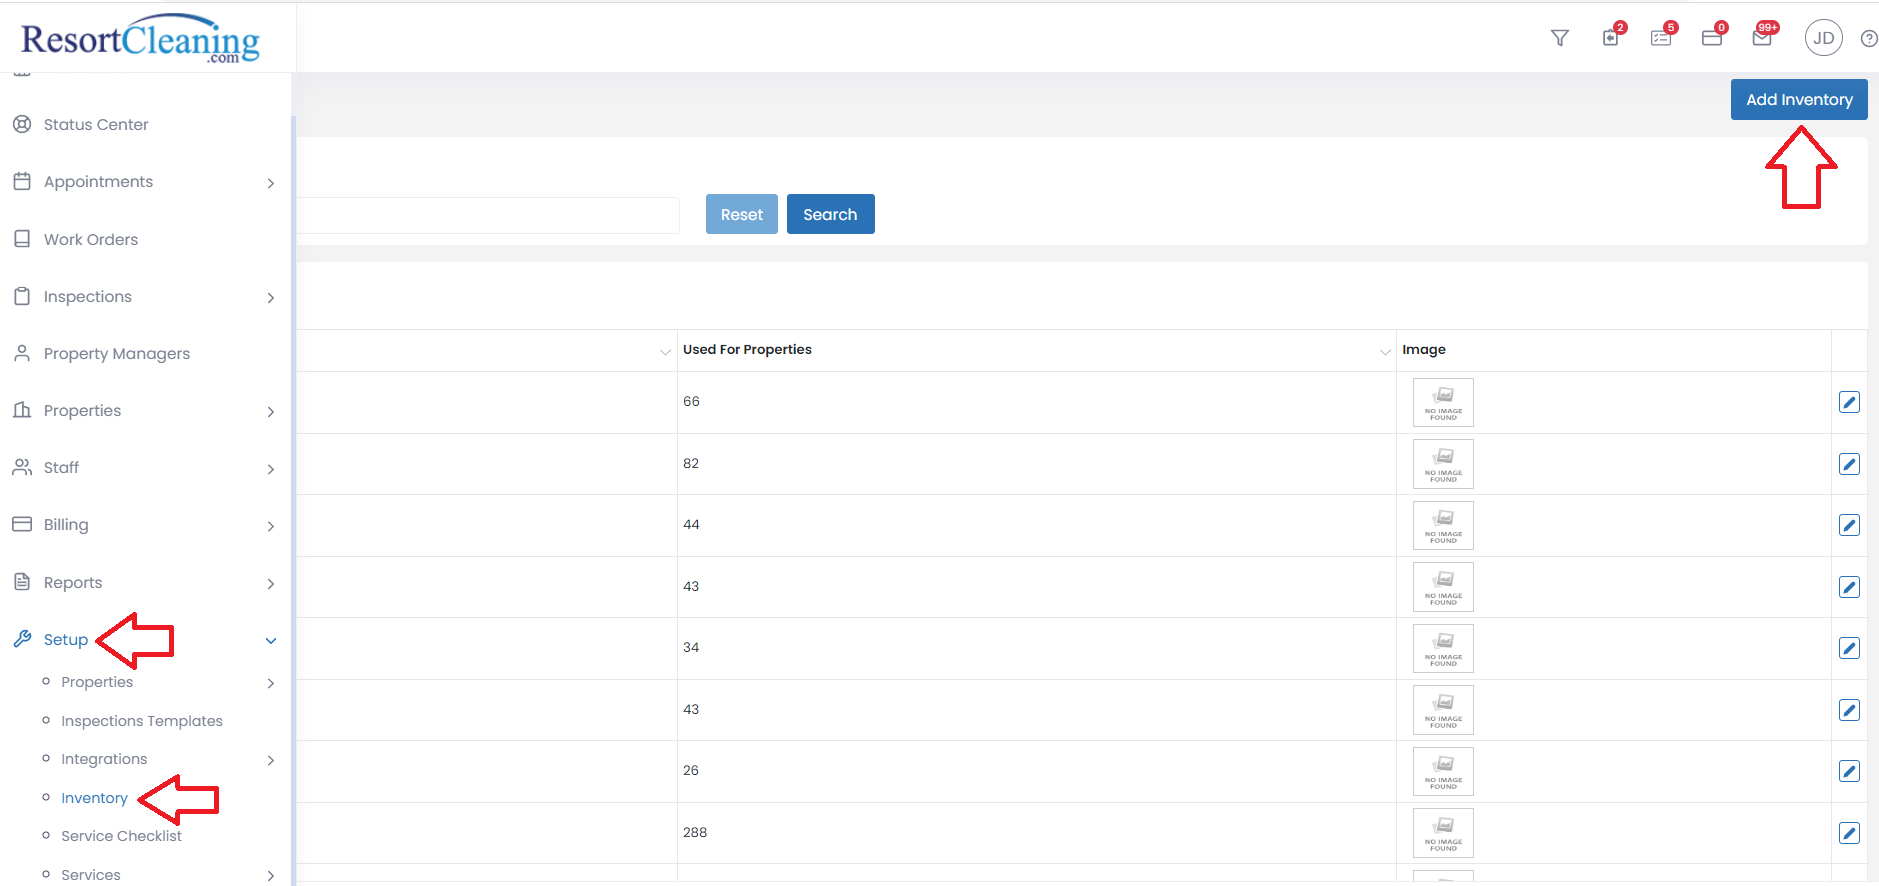Click the Search button
The image size is (1879, 886).
tap(830, 215)
